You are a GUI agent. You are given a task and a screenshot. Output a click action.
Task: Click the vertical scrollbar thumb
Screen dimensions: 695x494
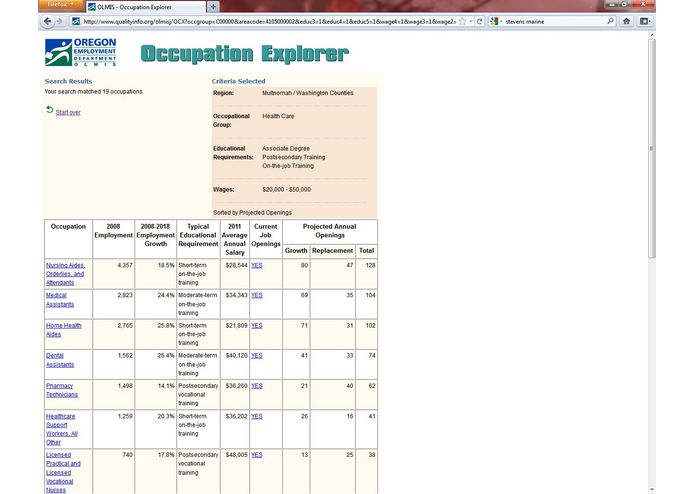tap(651, 148)
